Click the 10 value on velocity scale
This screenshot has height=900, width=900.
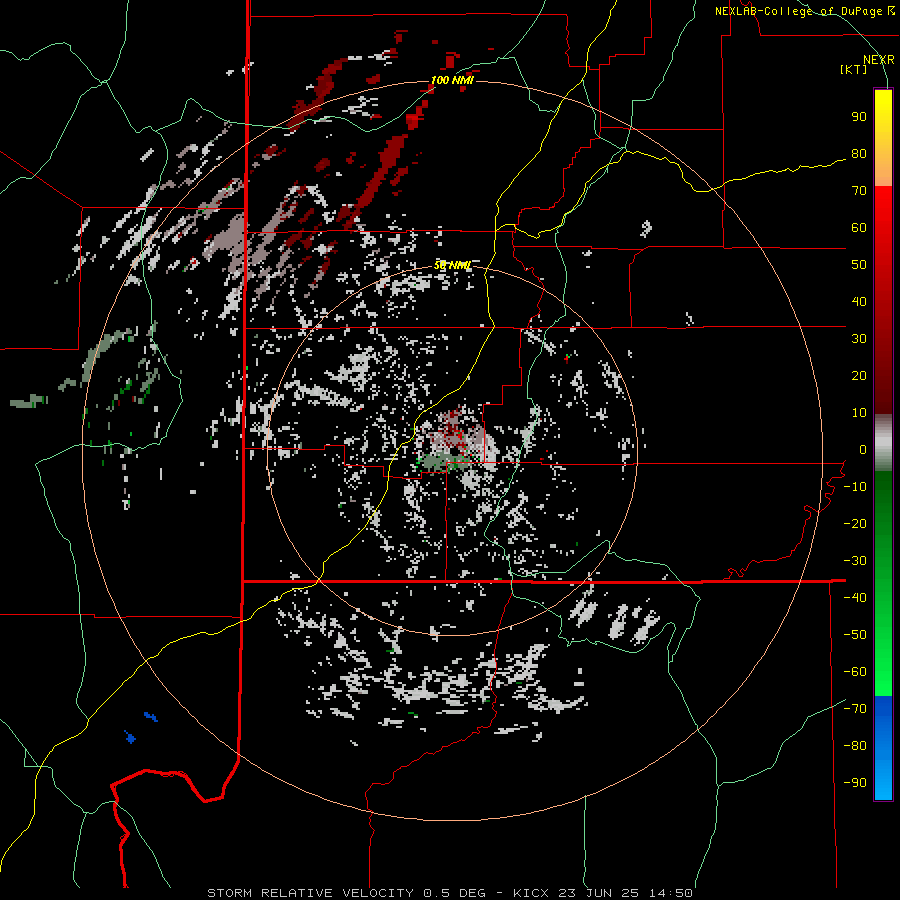coord(859,413)
